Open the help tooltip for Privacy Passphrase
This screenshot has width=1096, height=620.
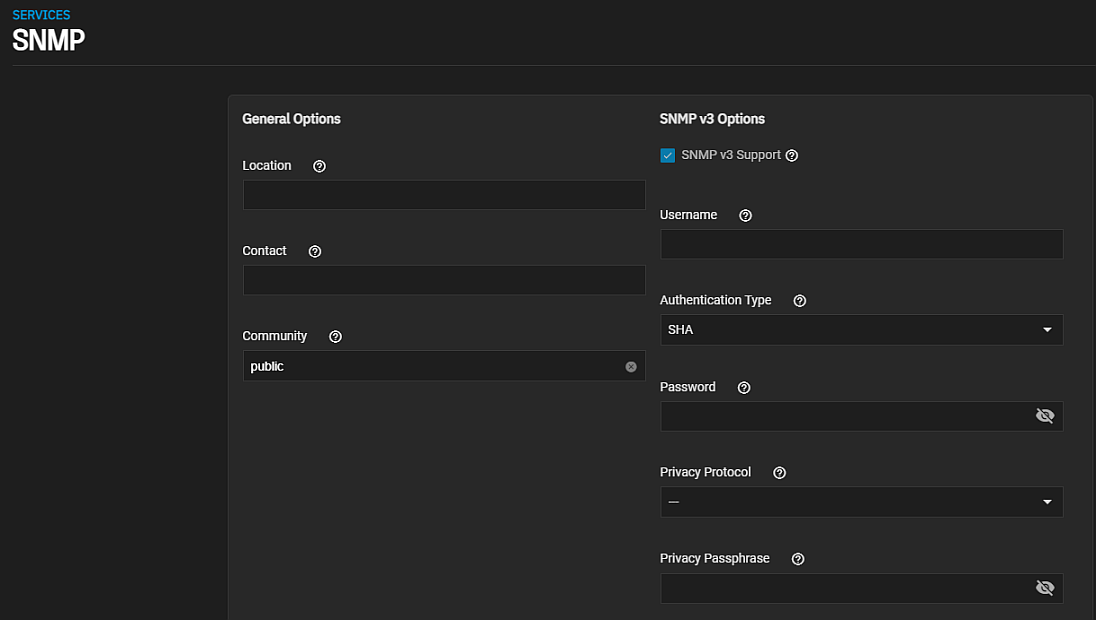pyautogui.click(x=797, y=558)
